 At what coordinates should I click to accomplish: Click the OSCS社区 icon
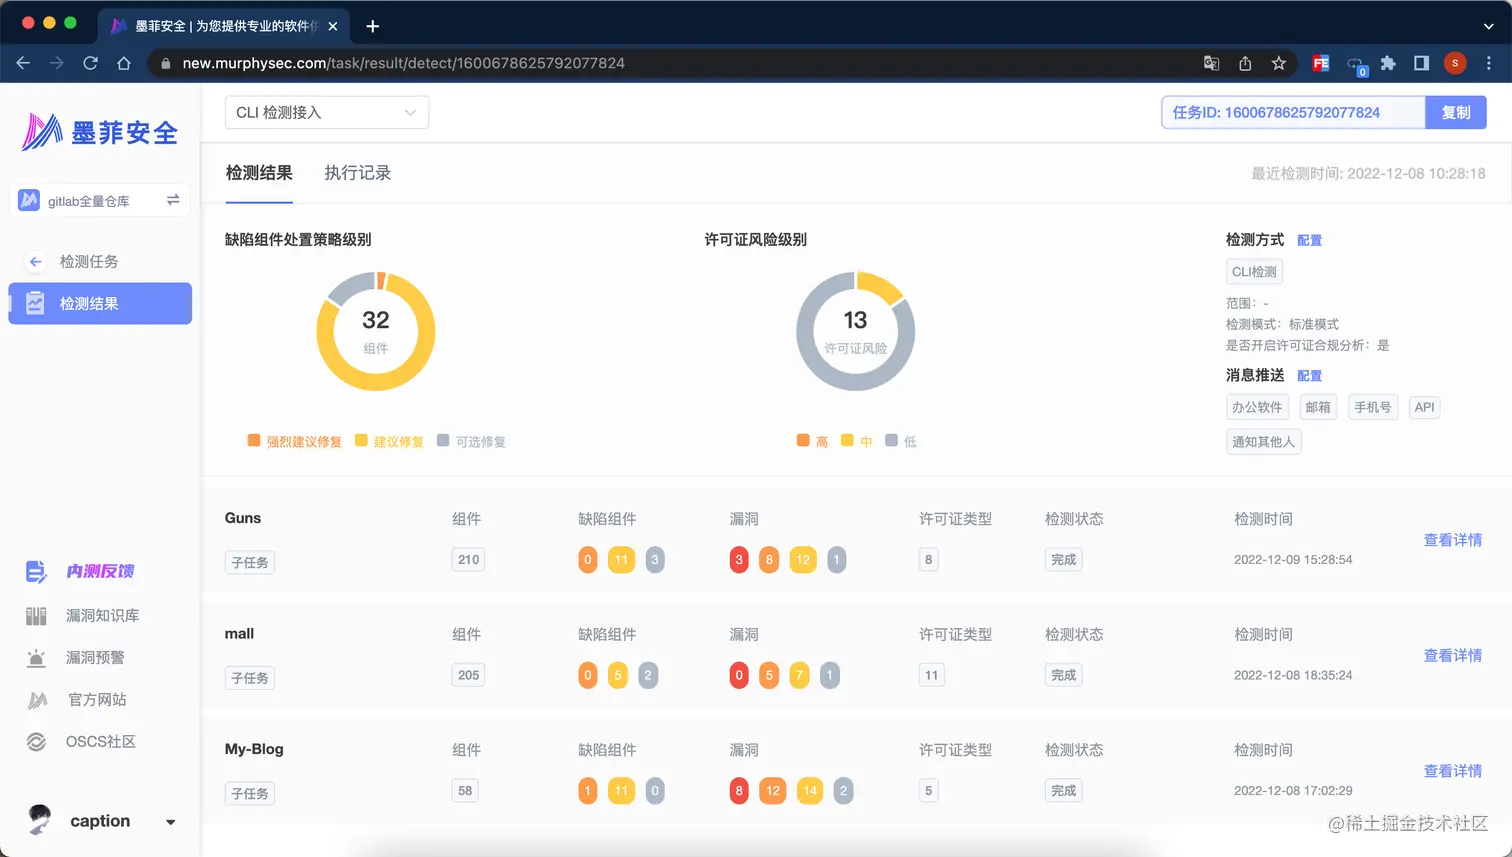click(x=36, y=742)
